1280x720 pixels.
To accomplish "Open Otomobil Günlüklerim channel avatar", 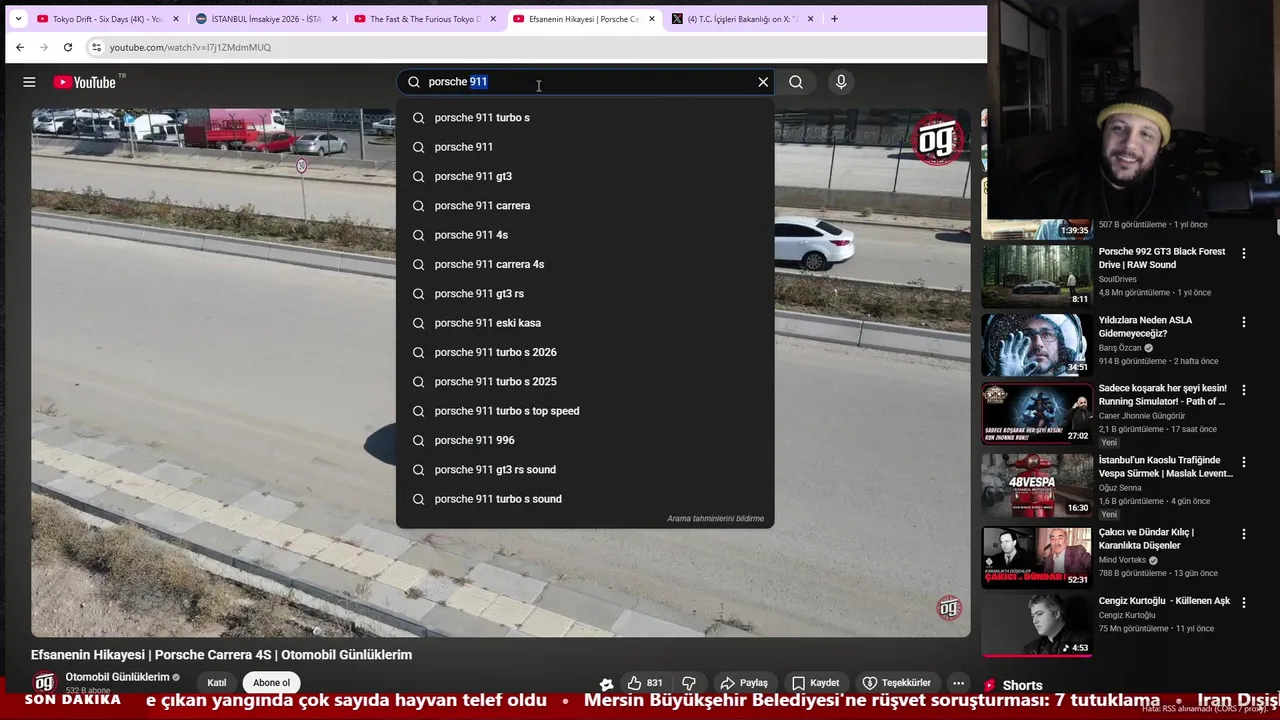I will [44, 682].
